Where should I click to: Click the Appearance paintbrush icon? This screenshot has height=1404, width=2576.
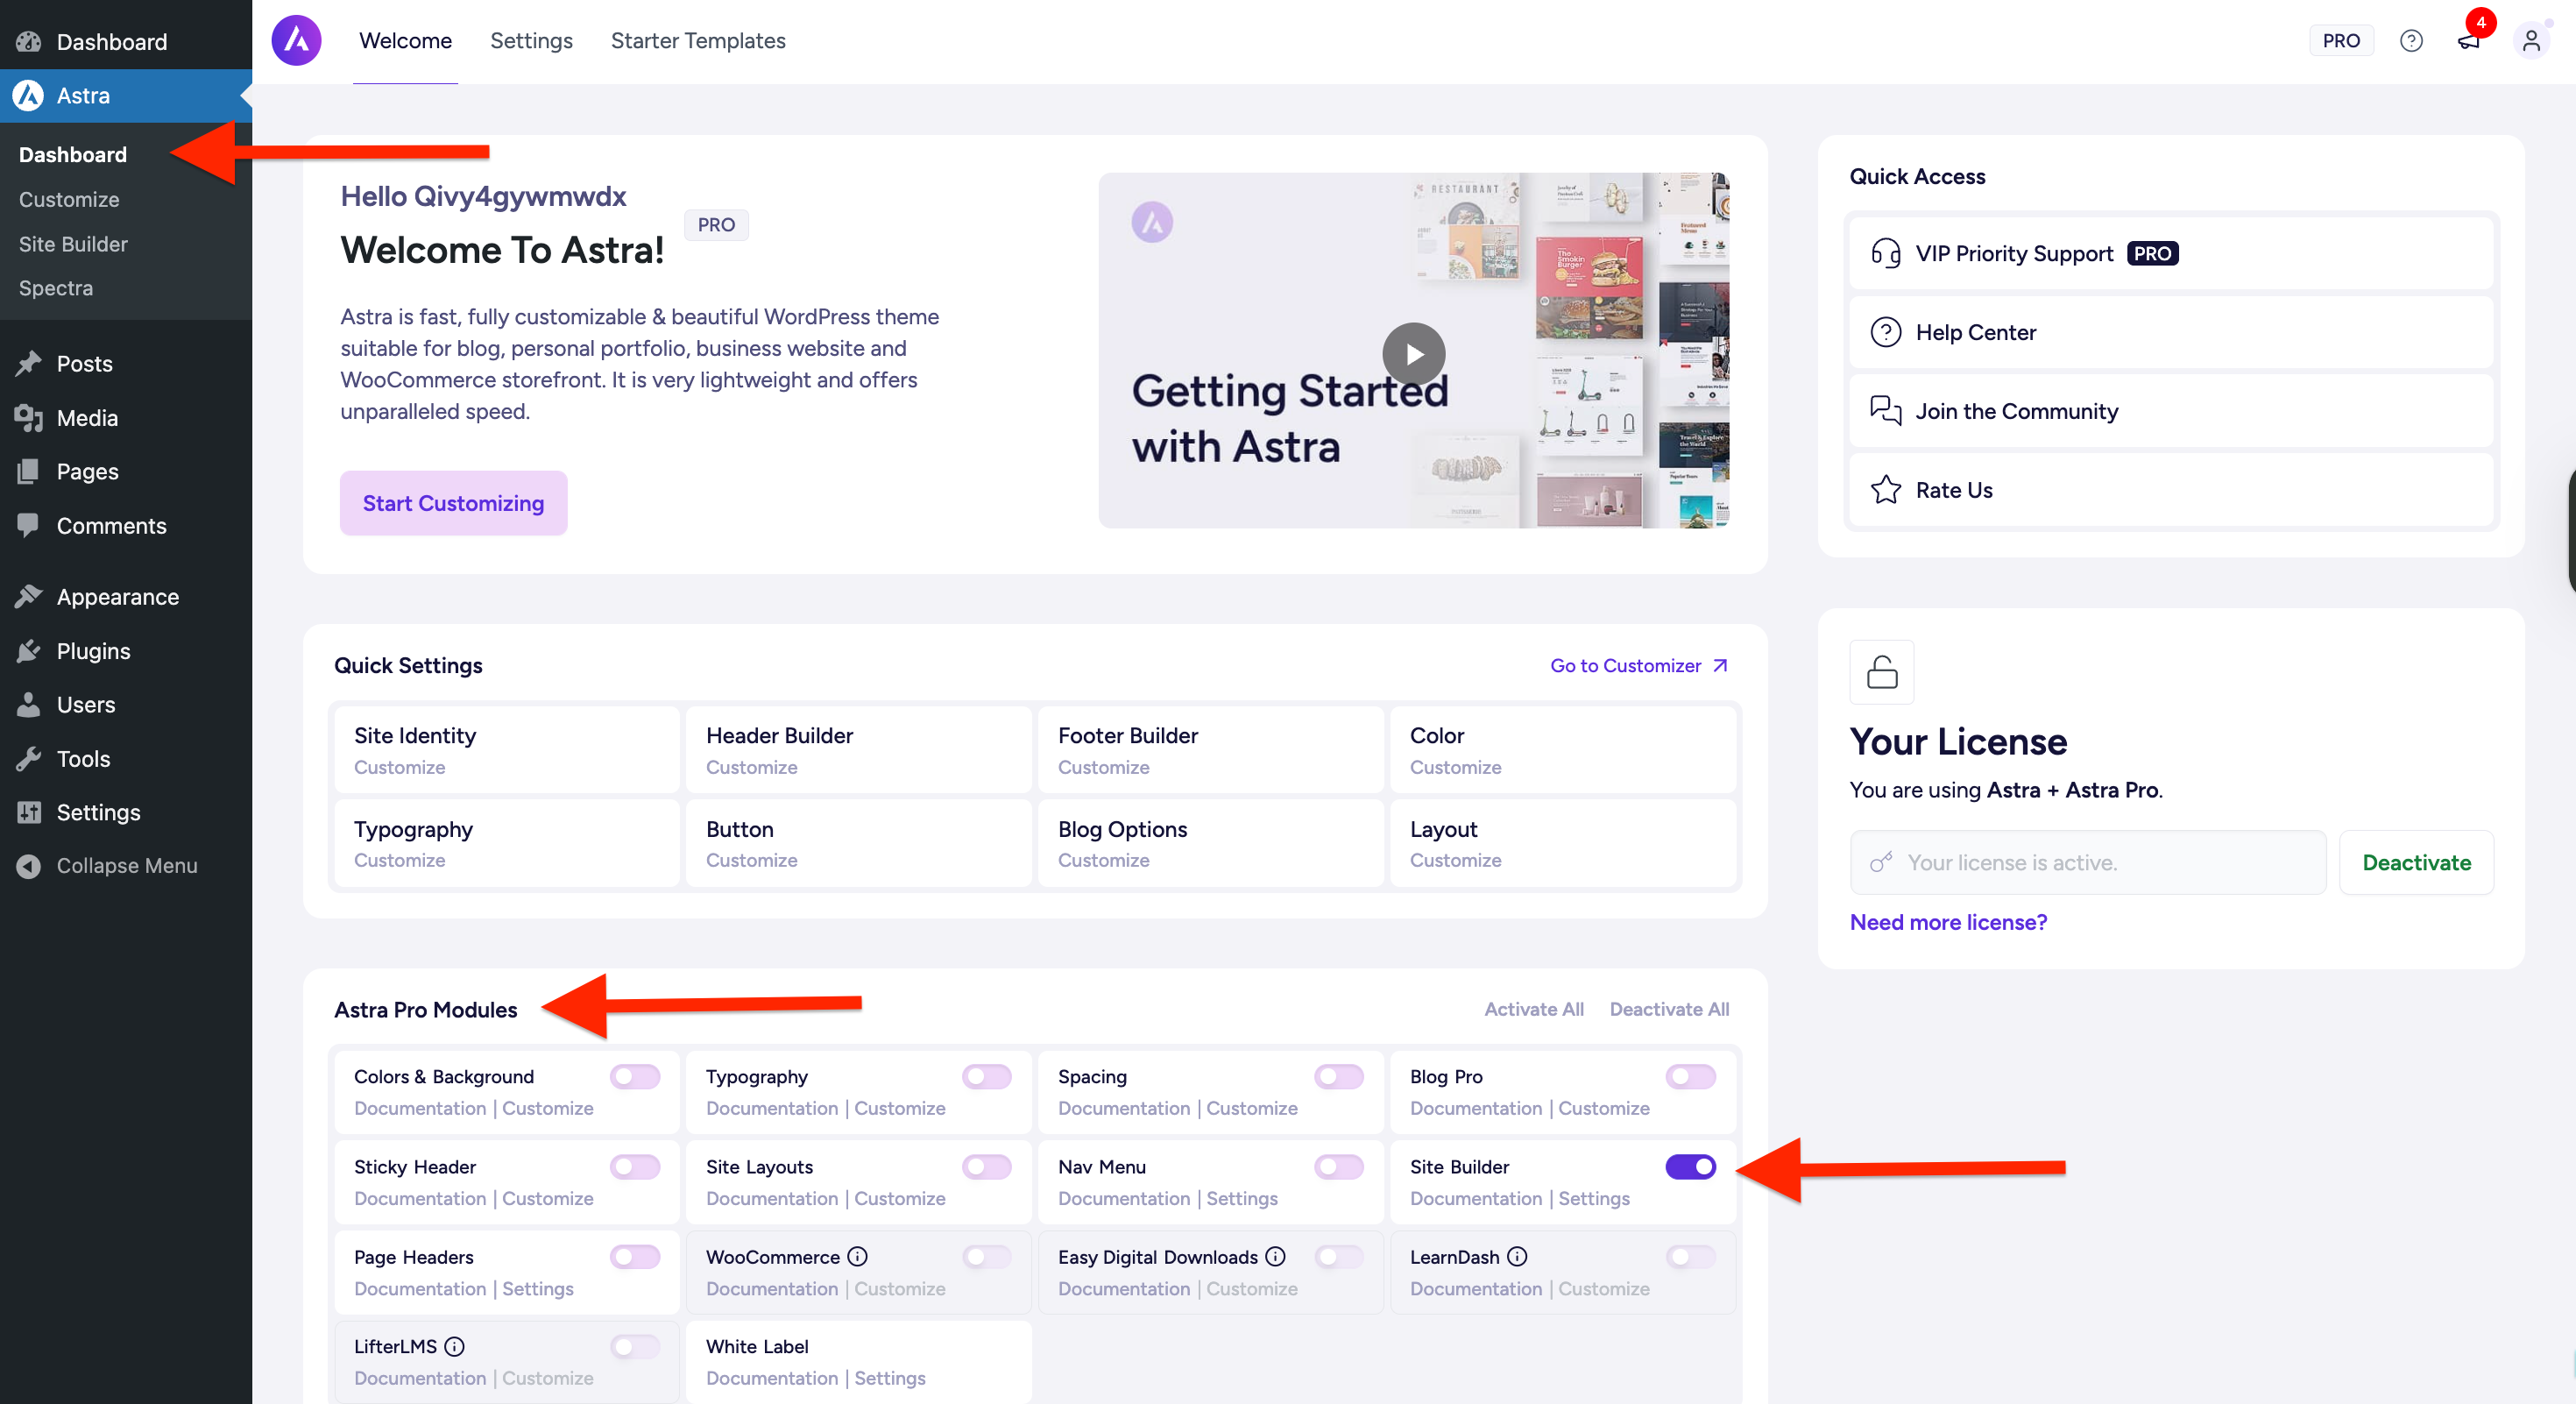click(28, 597)
